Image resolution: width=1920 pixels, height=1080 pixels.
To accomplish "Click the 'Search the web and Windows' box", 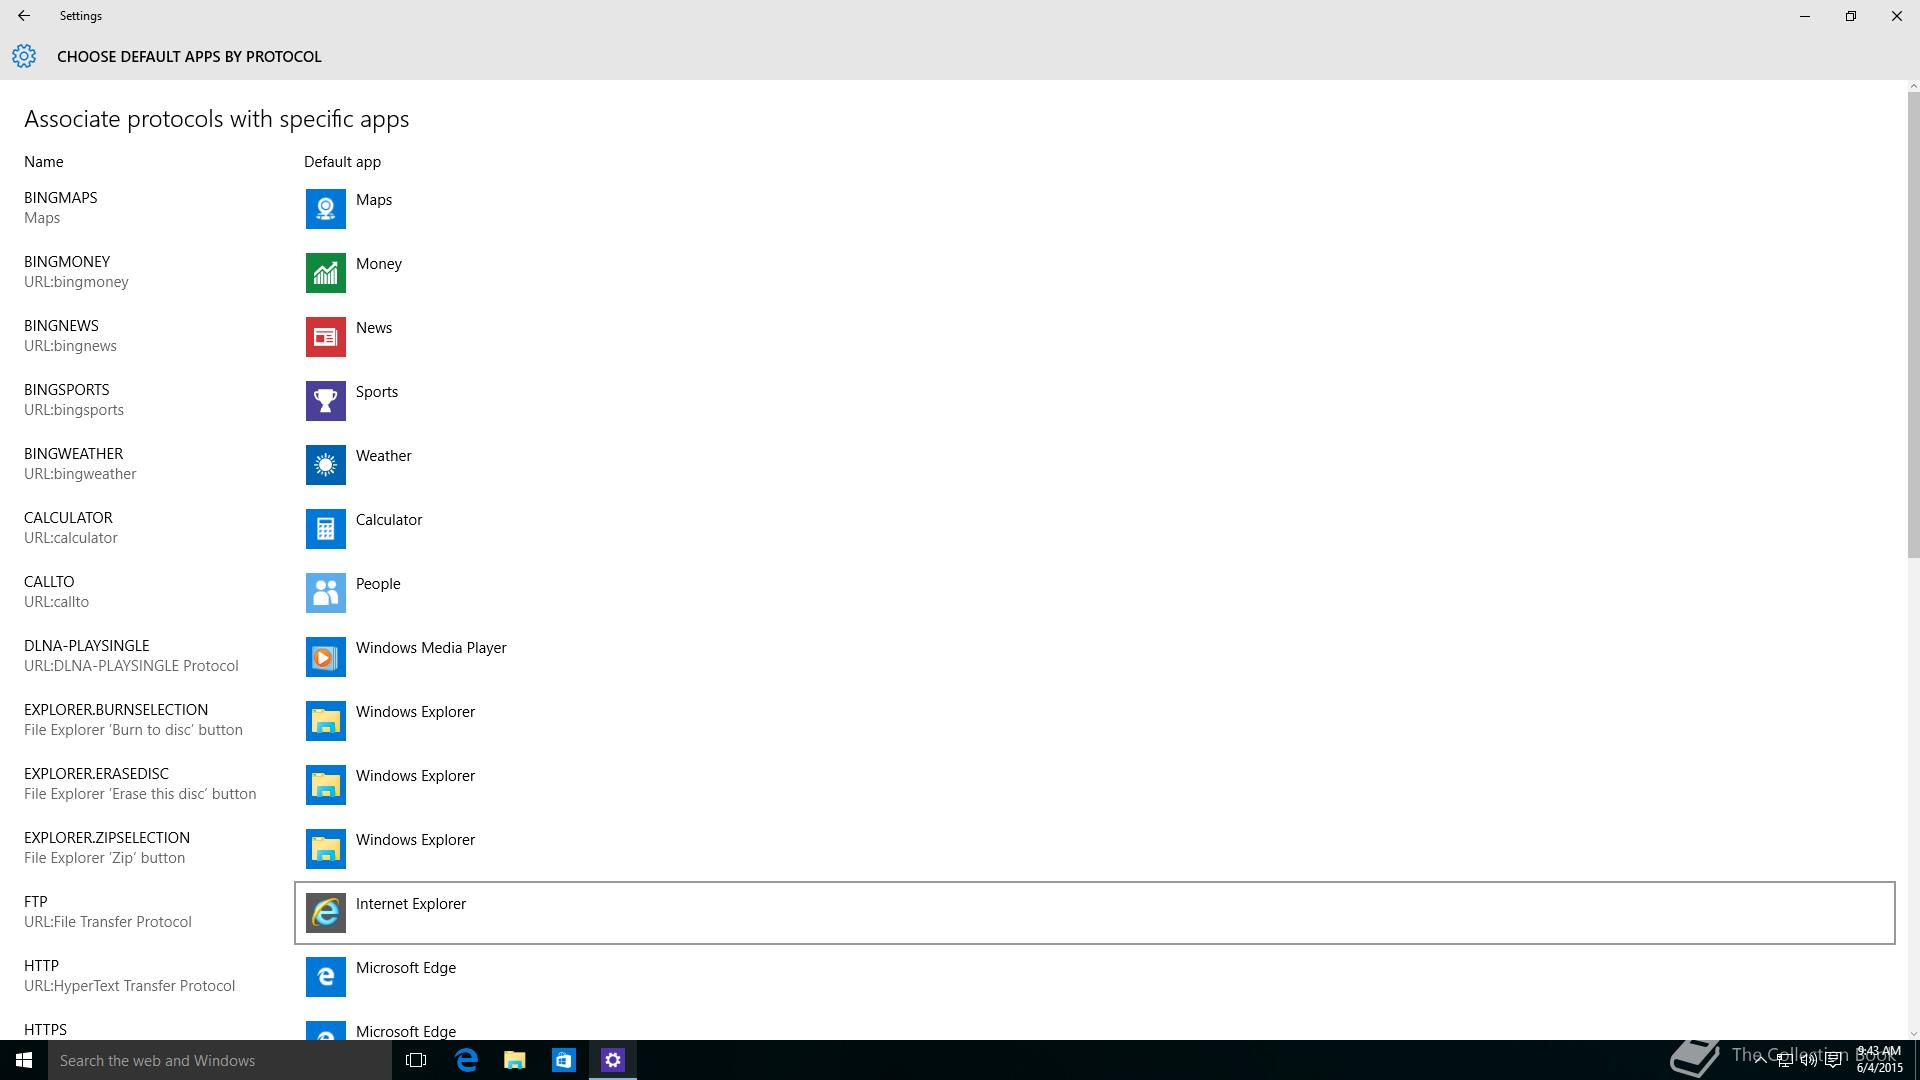I will pyautogui.click(x=220, y=1060).
